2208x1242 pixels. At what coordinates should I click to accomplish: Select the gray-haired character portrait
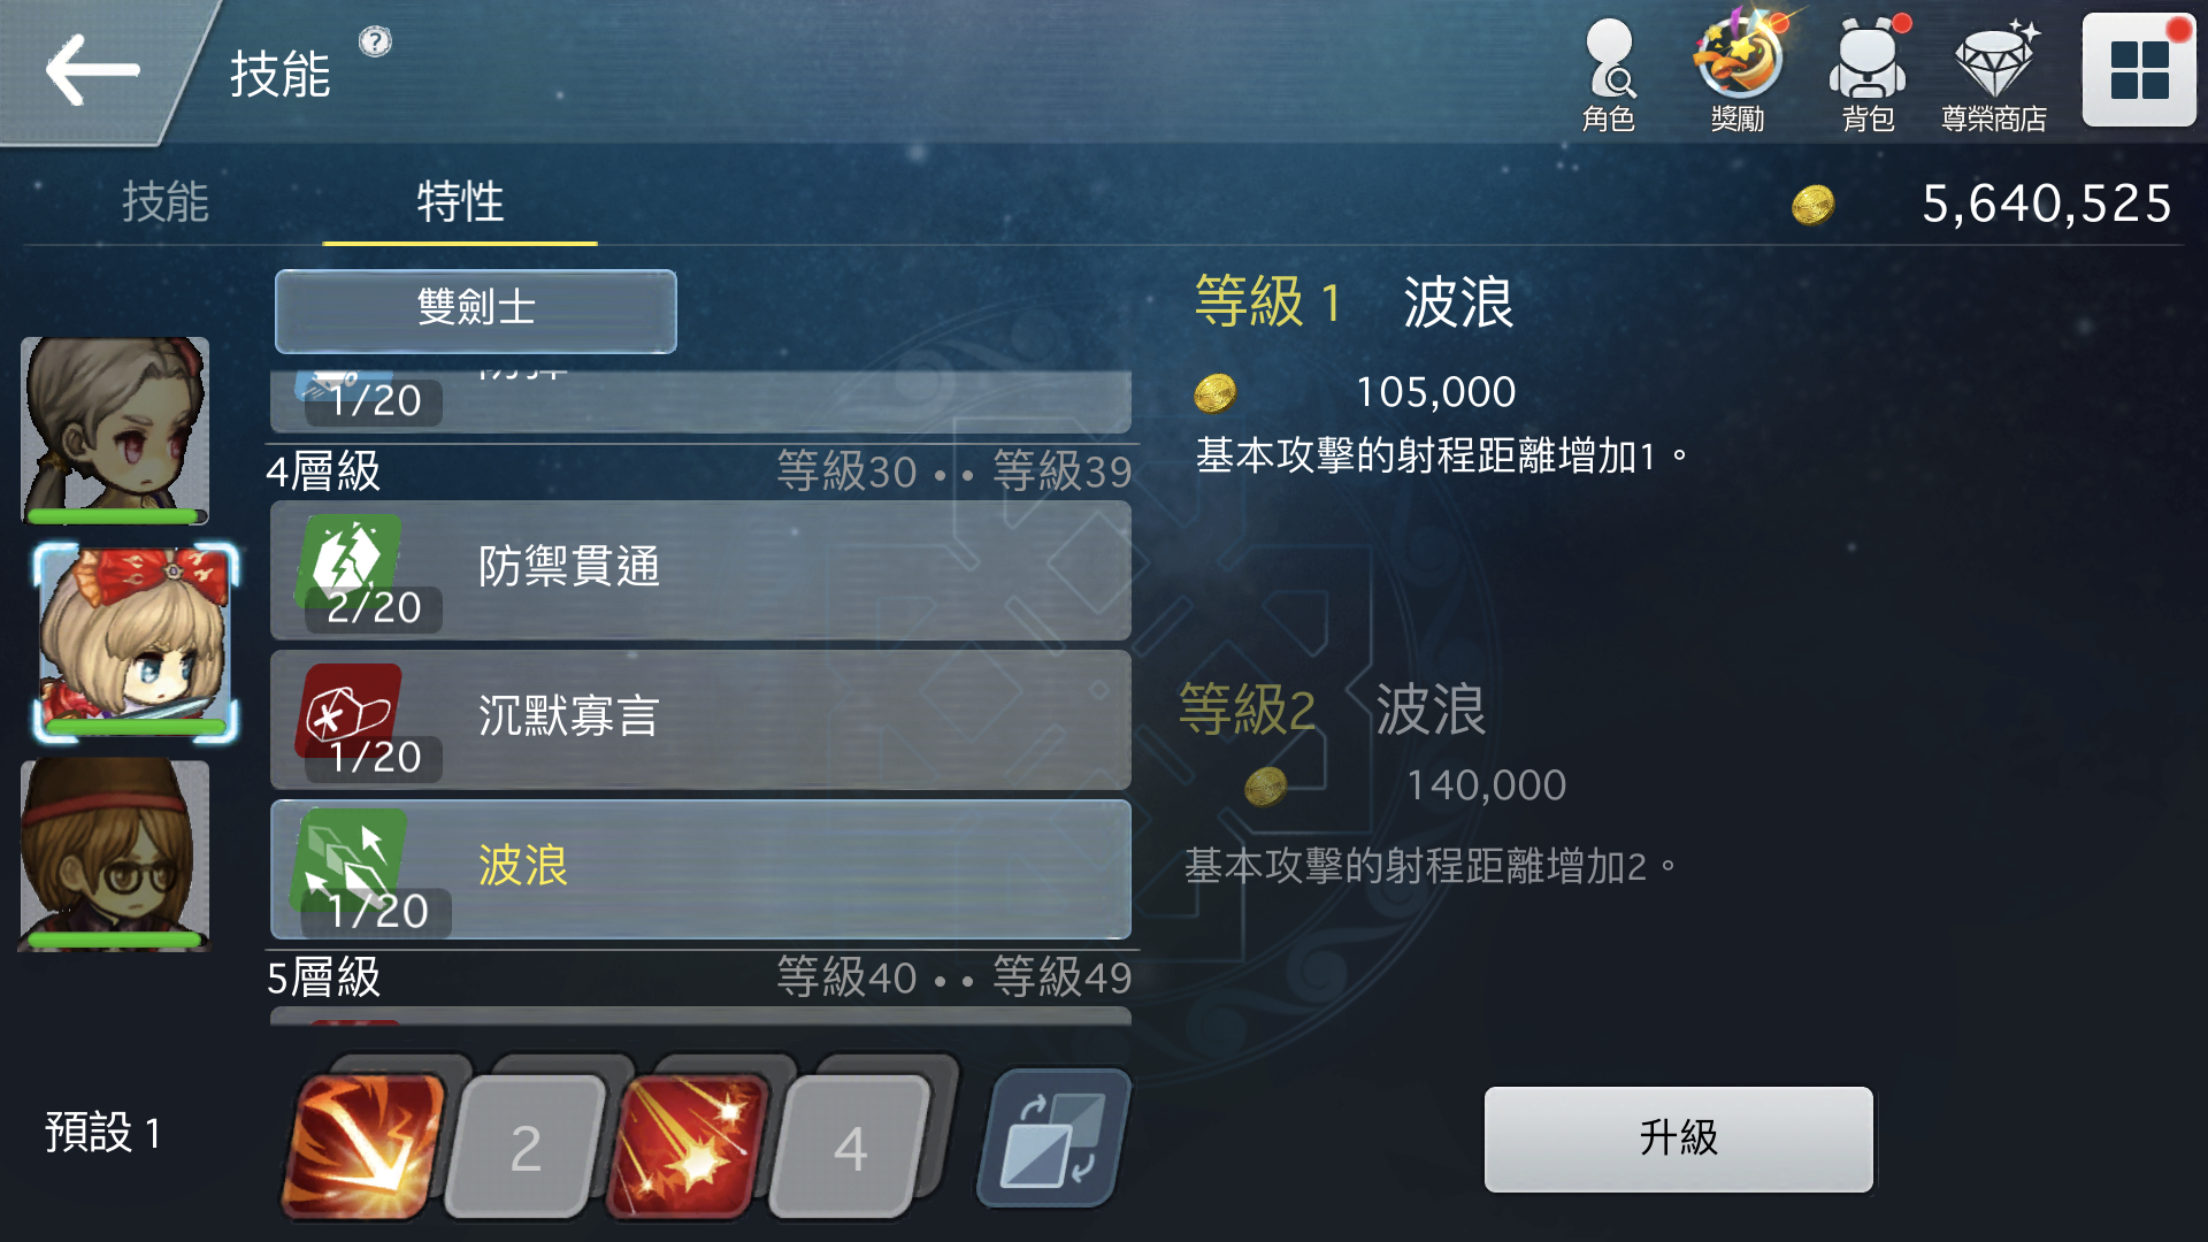tap(115, 430)
